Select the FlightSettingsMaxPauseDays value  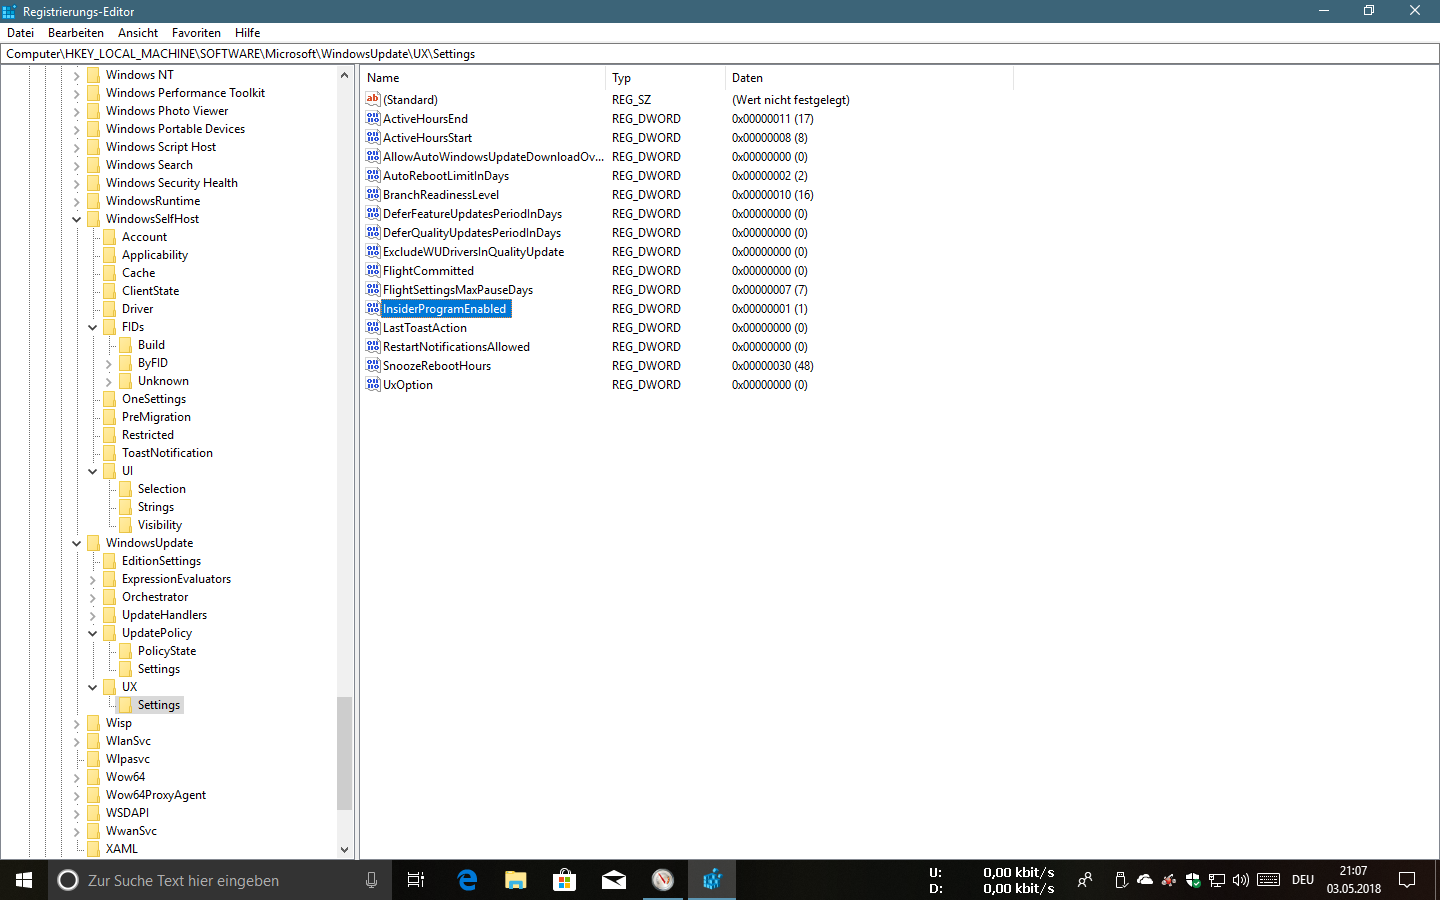[458, 289]
